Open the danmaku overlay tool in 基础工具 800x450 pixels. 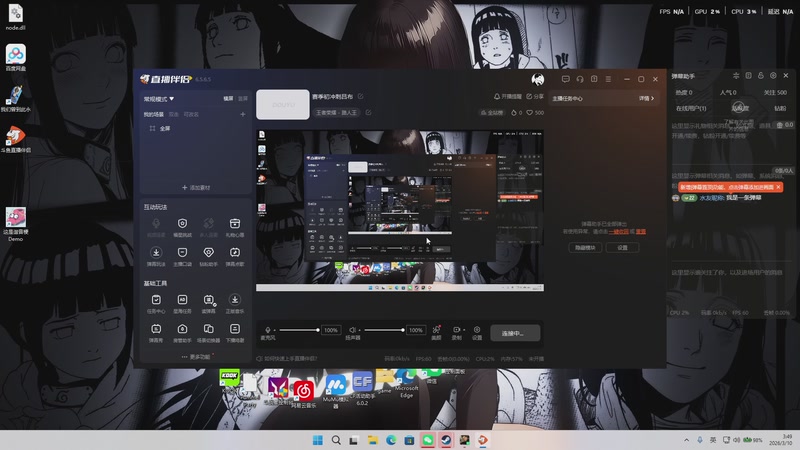click(x=208, y=304)
